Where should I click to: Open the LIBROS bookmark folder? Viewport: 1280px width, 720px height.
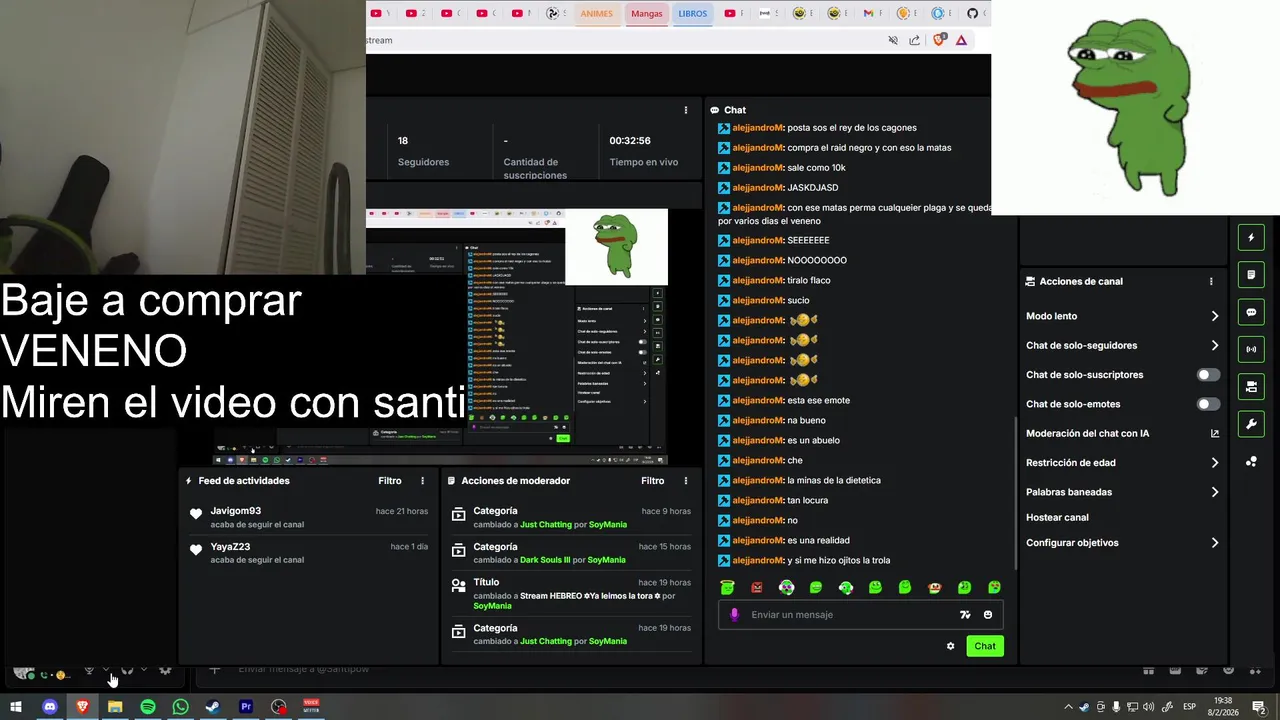pos(692,13)
